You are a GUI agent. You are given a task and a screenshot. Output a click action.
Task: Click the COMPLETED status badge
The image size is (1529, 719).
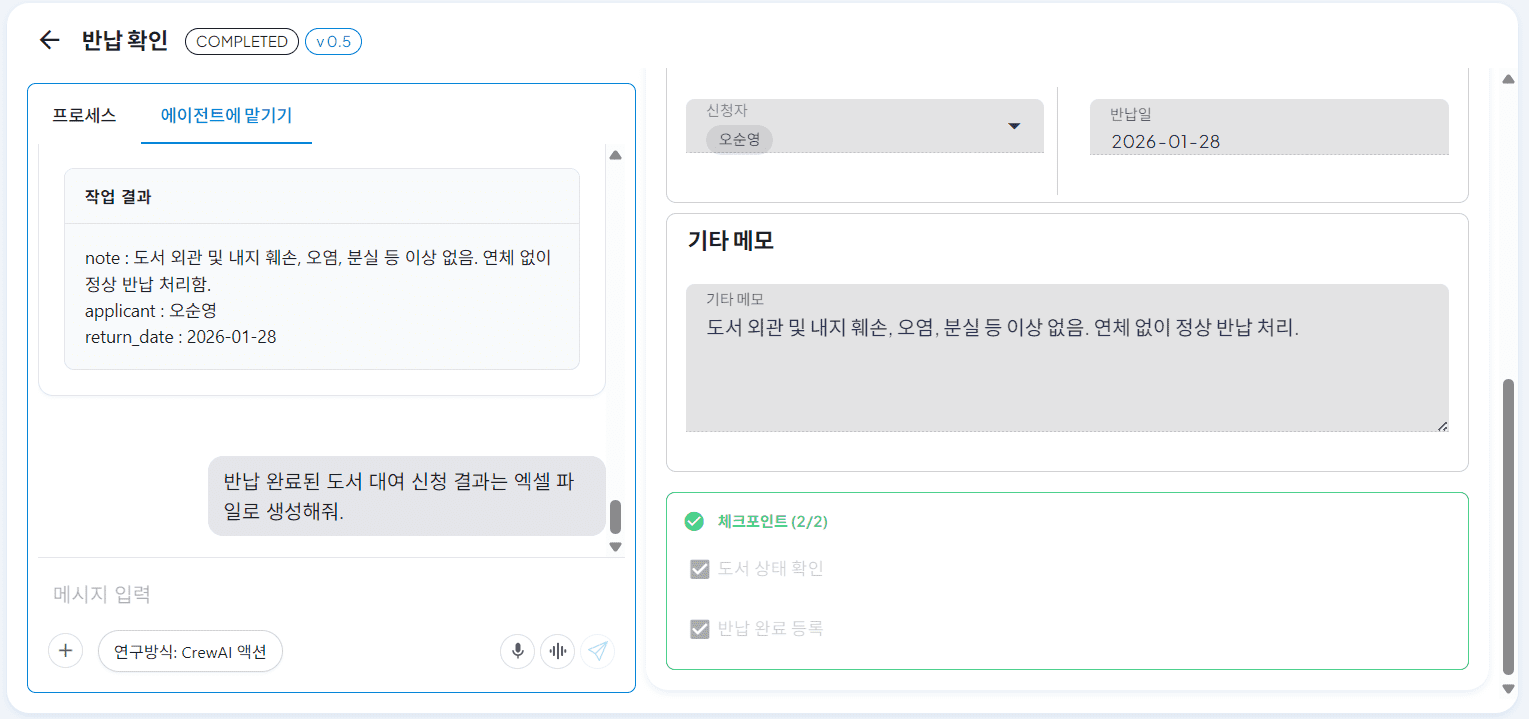242,41
